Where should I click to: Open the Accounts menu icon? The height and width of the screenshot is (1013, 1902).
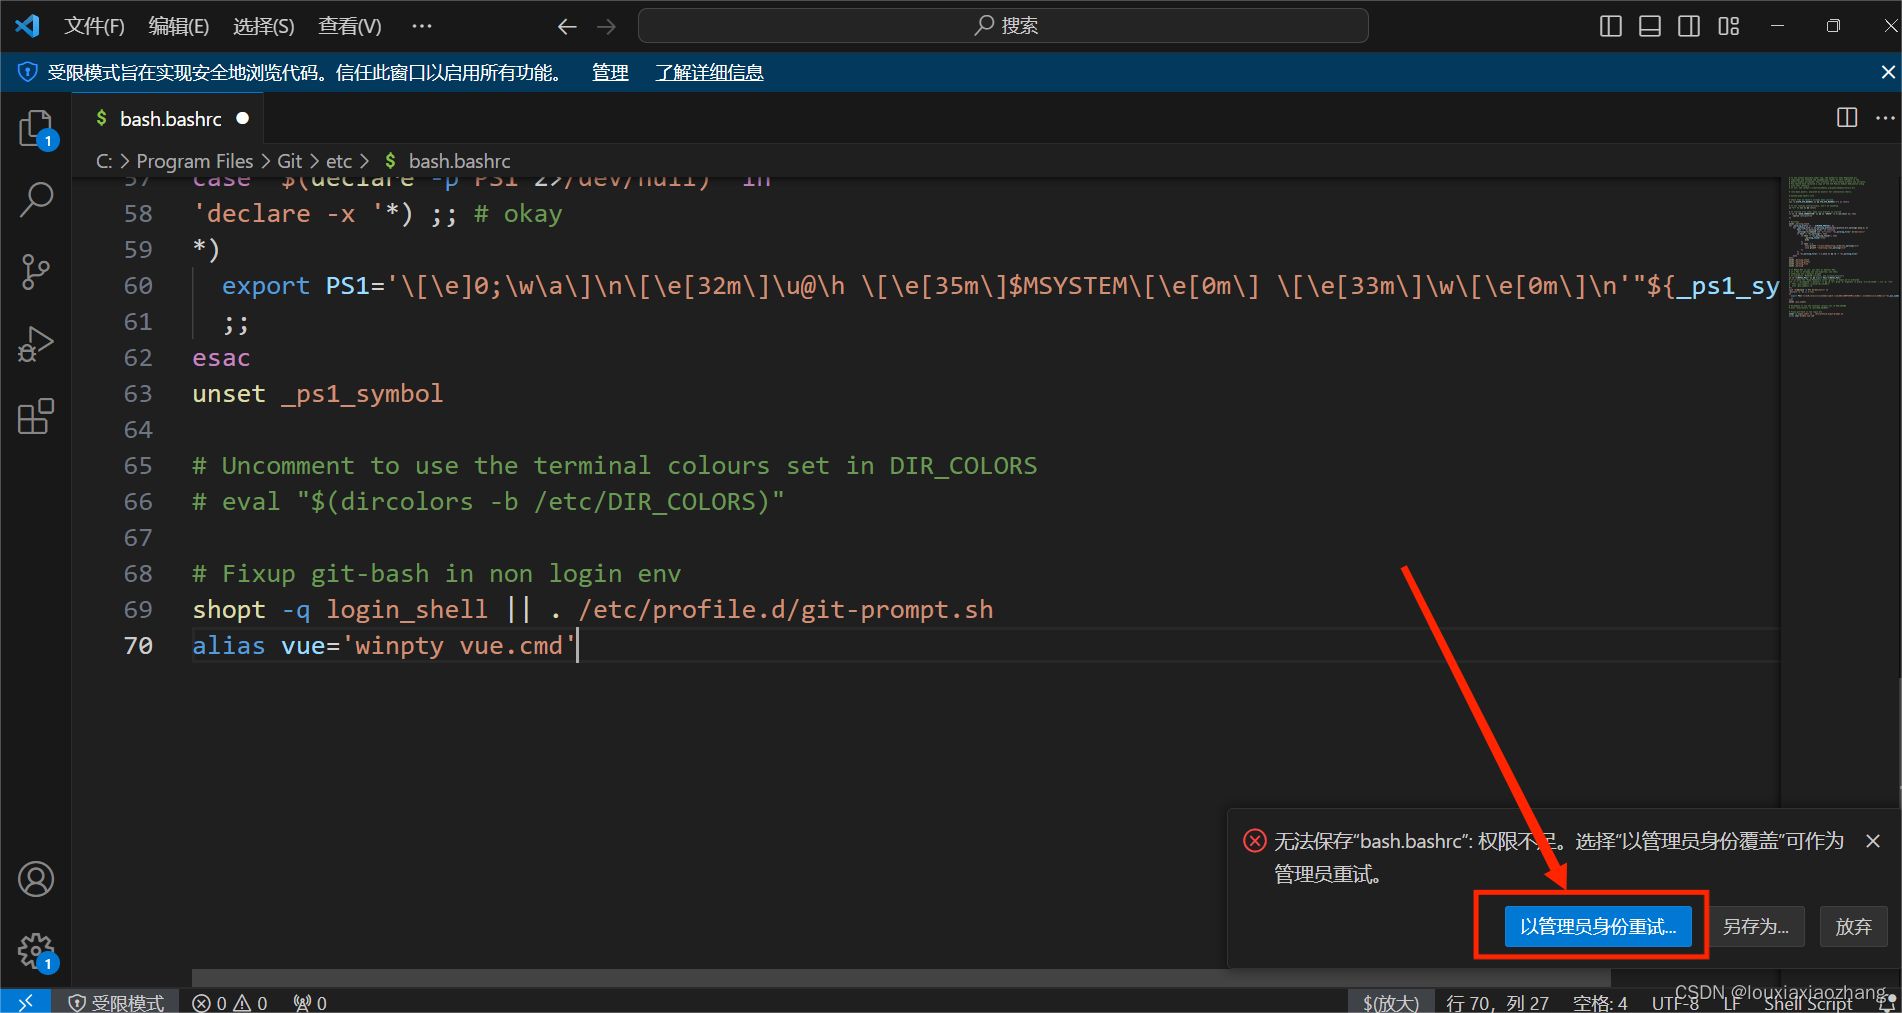[36, 879]
